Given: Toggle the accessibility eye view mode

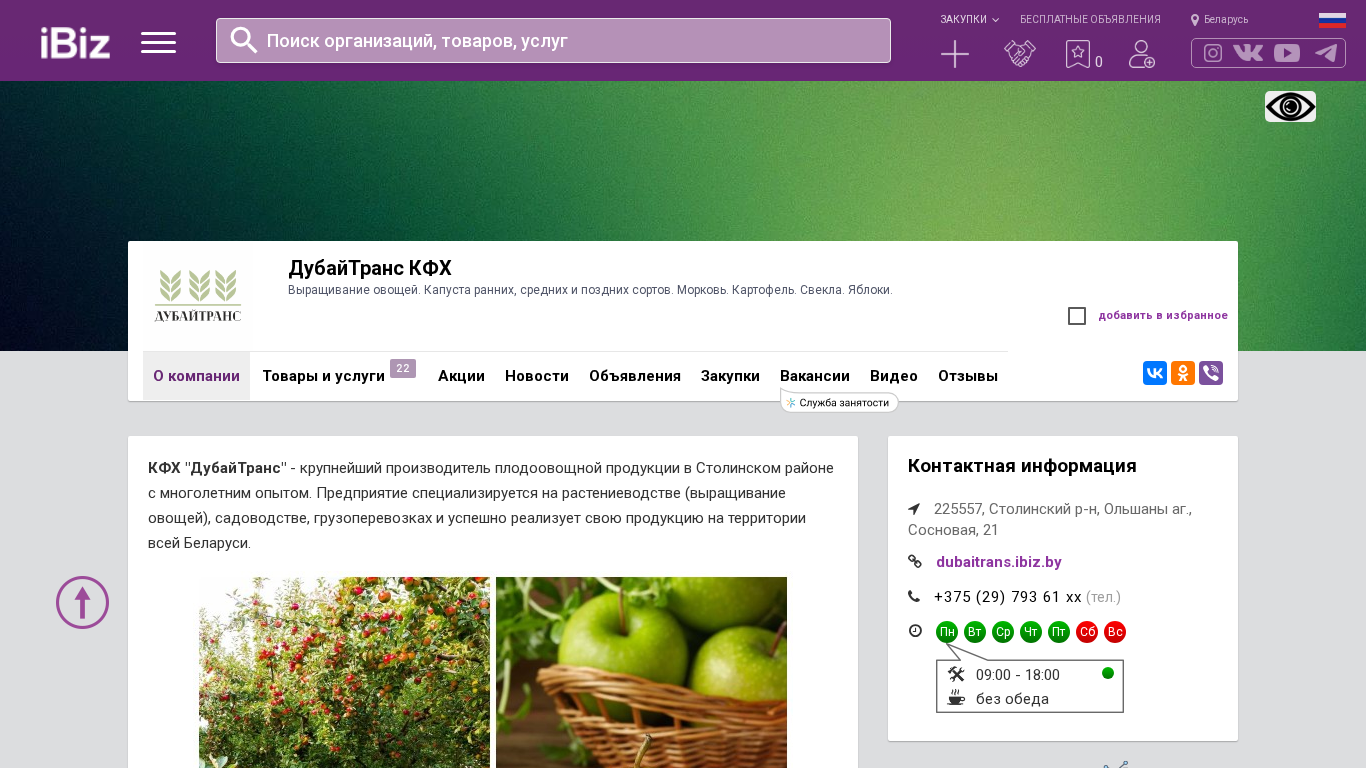Looking at the screenshot, I should point(1290,106).
